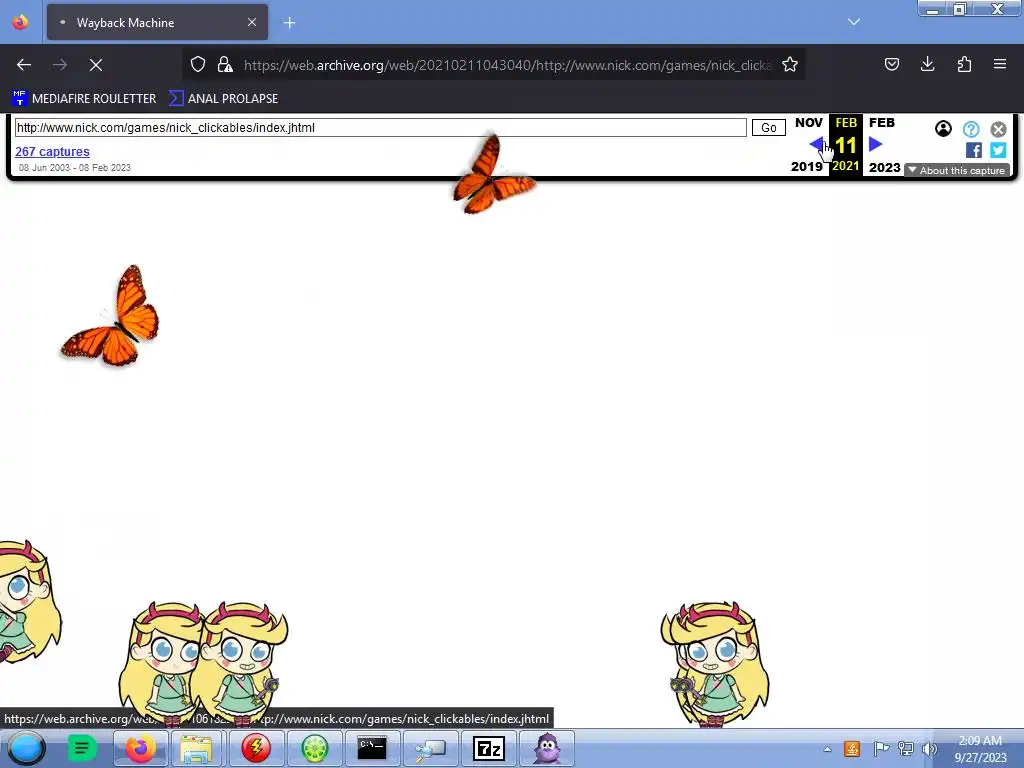
Task: Show hidden tray icons arrow
Action: (827, 749)
